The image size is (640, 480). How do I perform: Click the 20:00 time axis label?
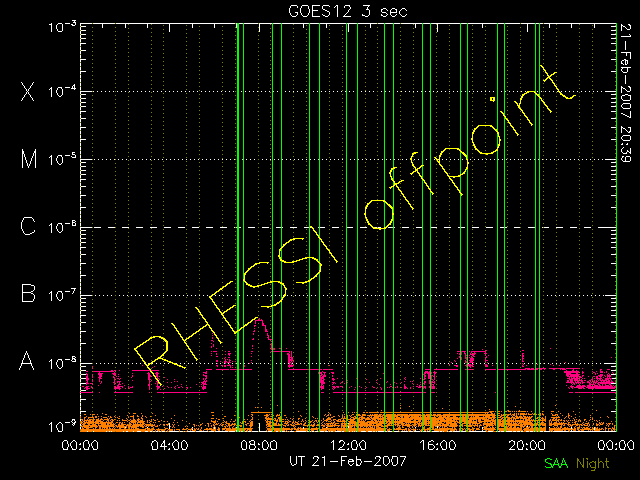coord(527,444)
